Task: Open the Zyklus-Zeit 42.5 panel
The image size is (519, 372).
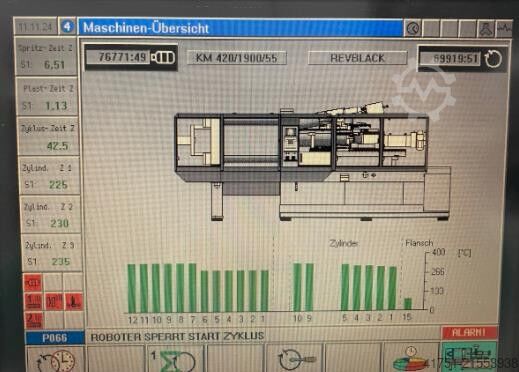Action: pos(49,136)
